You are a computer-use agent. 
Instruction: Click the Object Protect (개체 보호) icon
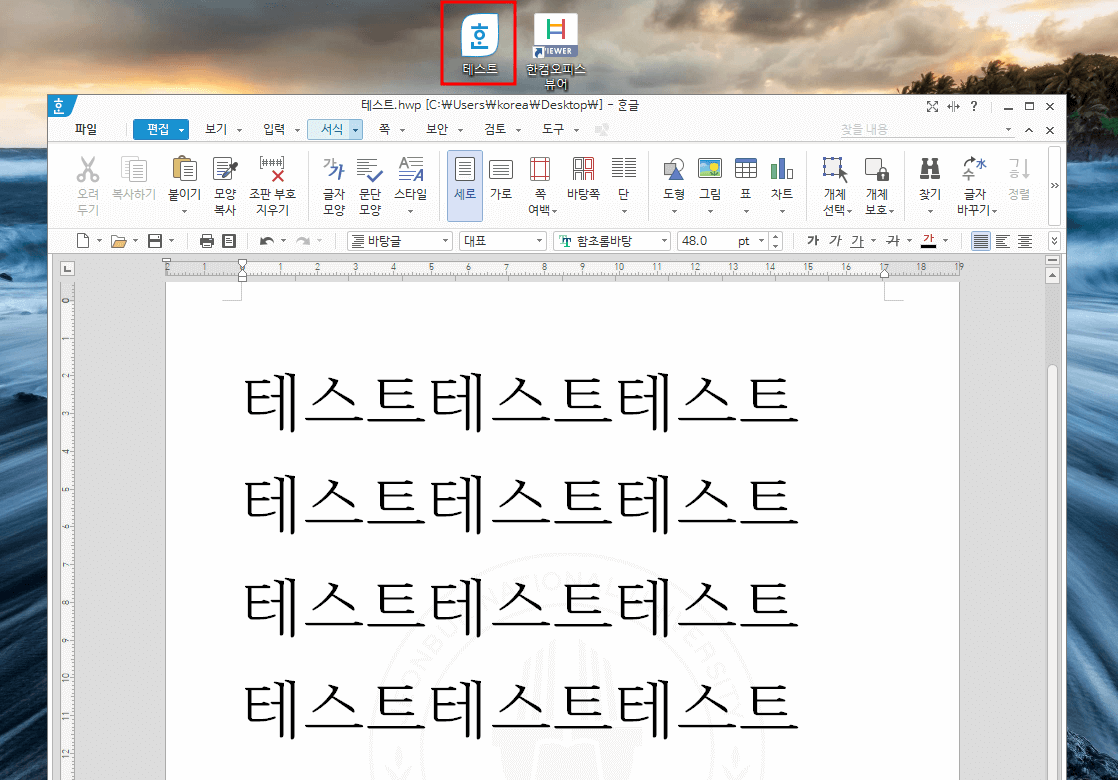(x=876, y=170)
